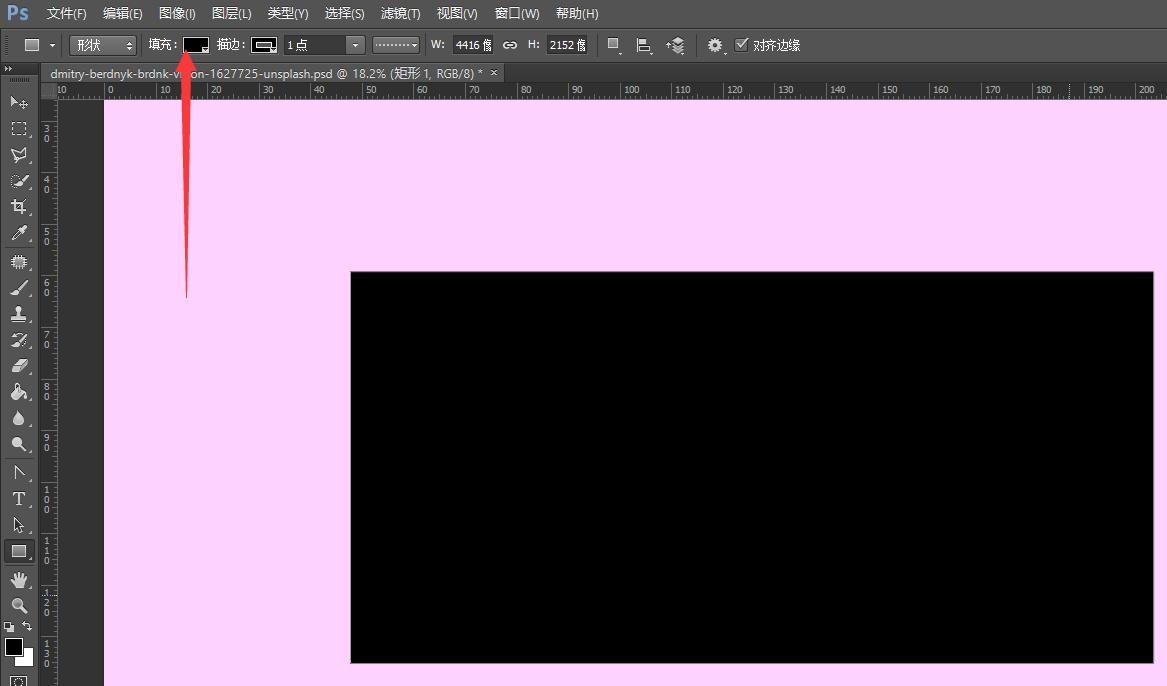Select the Move tool

click(19, 102)
